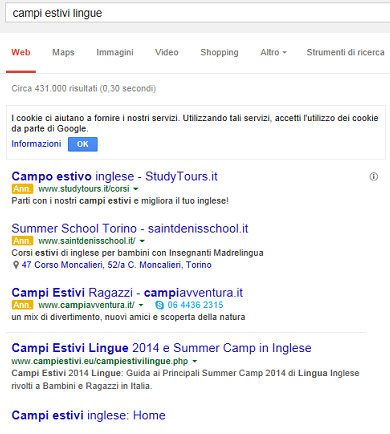Open Campi estivi inglese: Home result
Viewport: 390px width, 434px height.
88,416
